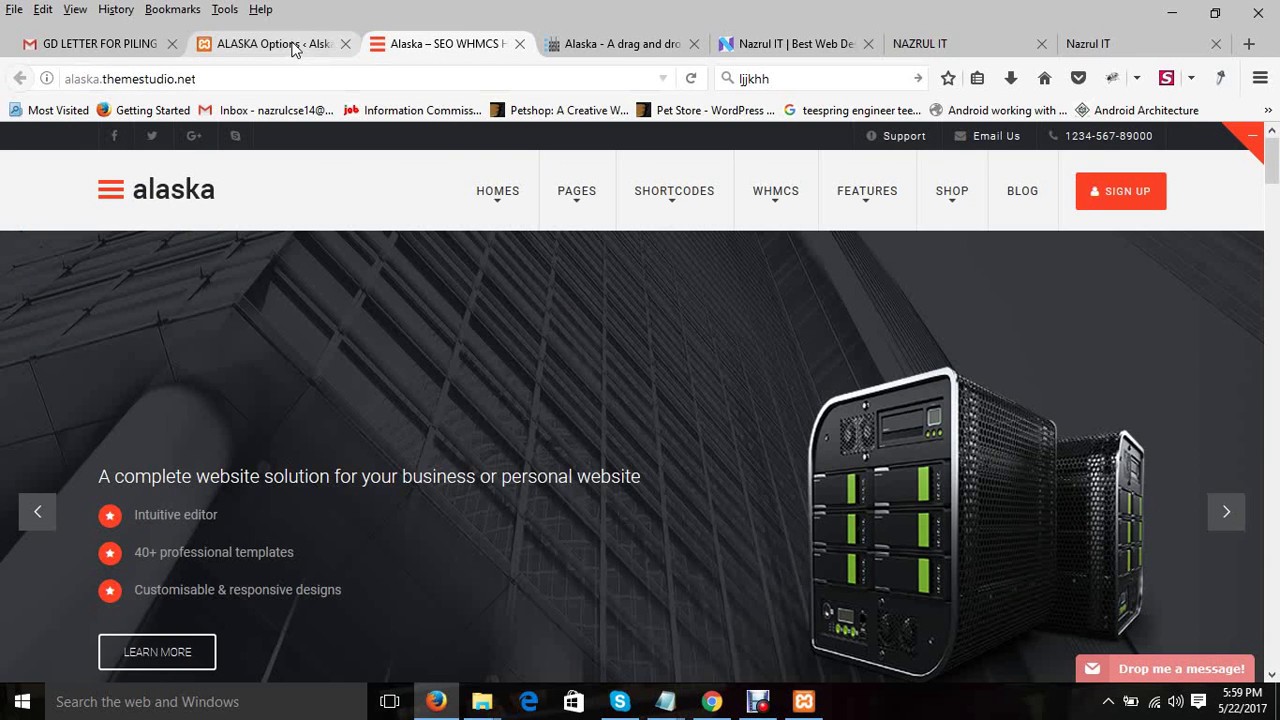Open the File menu

coord(14,9)
